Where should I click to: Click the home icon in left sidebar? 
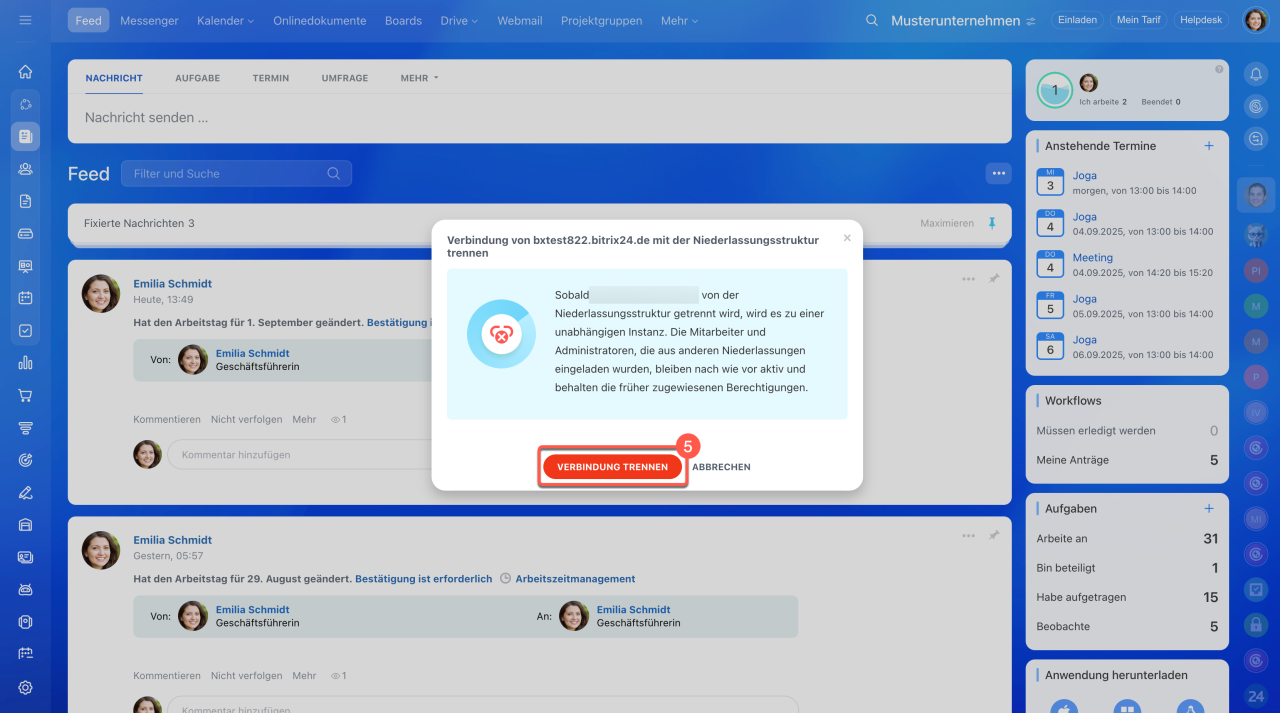[25, 72]
